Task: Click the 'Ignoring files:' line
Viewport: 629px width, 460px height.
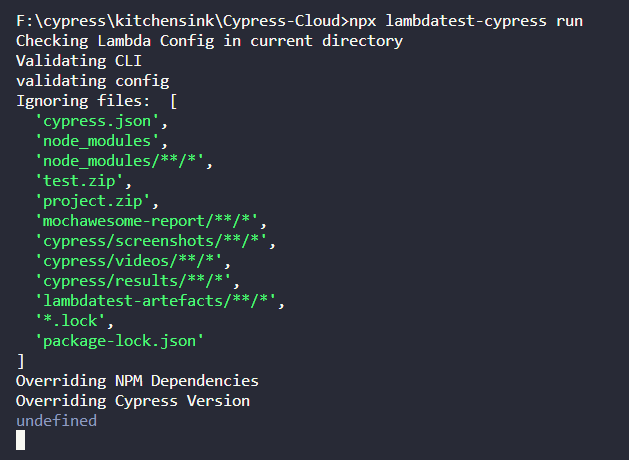Action: pyautogui.click(x=97, y=101)
